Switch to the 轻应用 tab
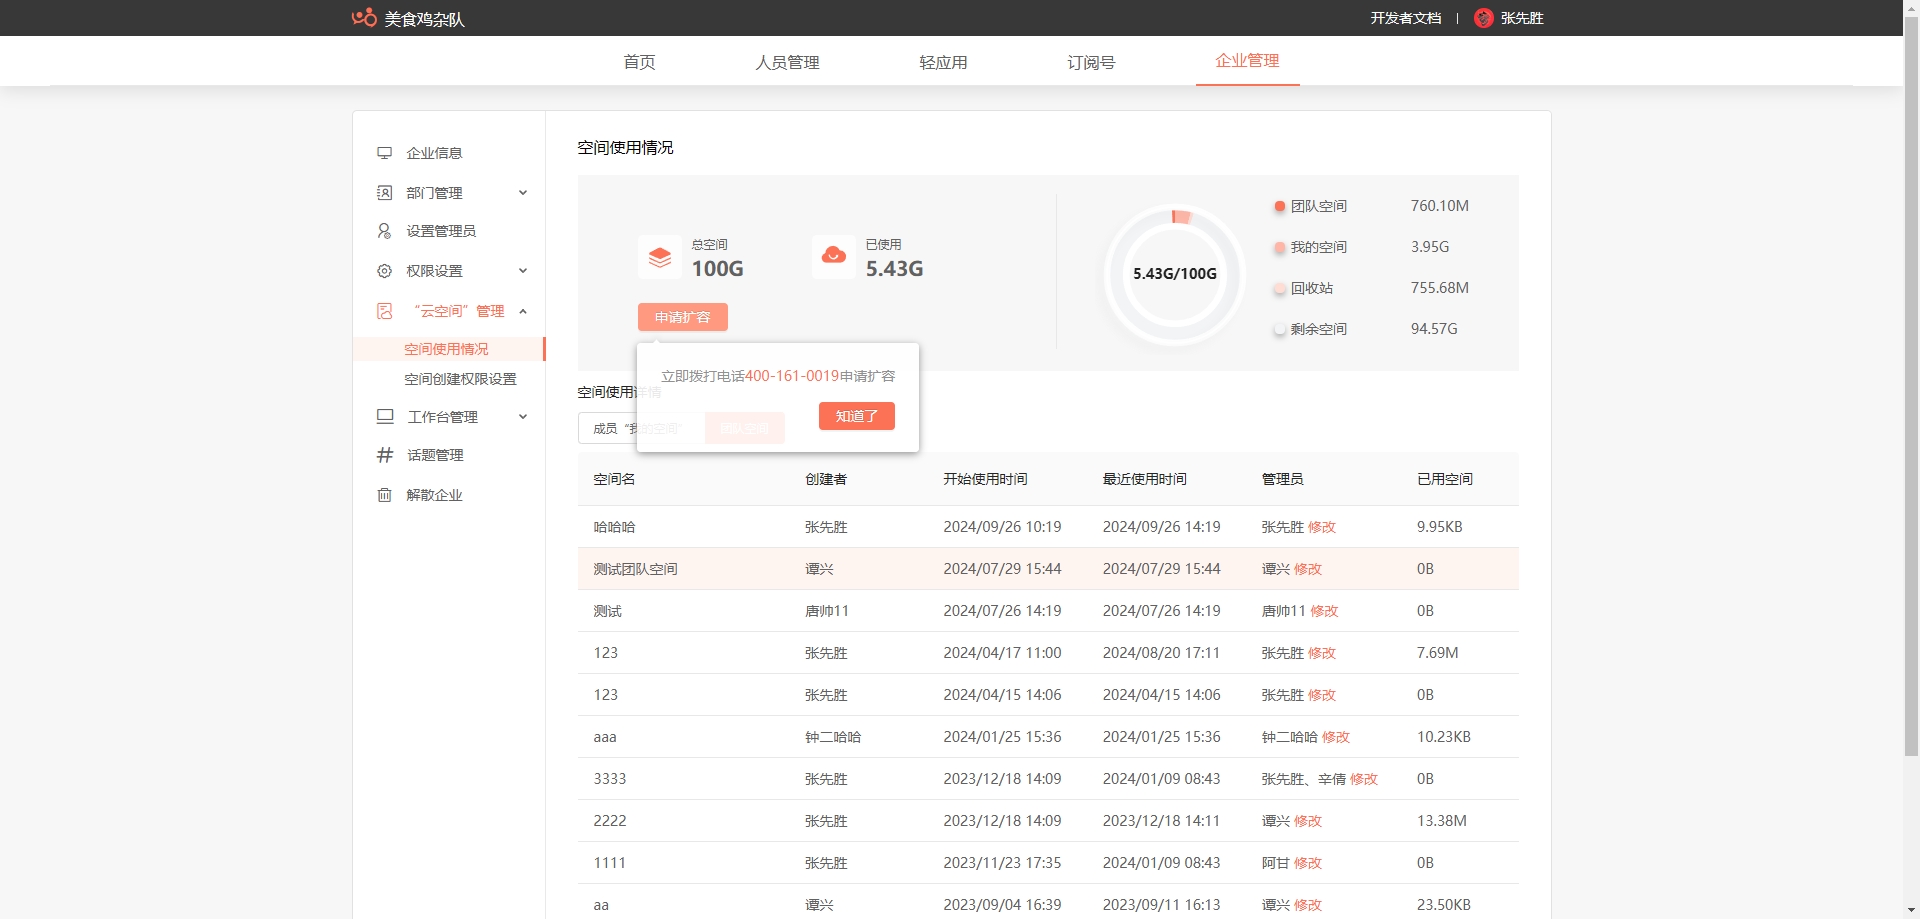The width and height of the screenshot is (1920, 919). click(x=943, y=62)
